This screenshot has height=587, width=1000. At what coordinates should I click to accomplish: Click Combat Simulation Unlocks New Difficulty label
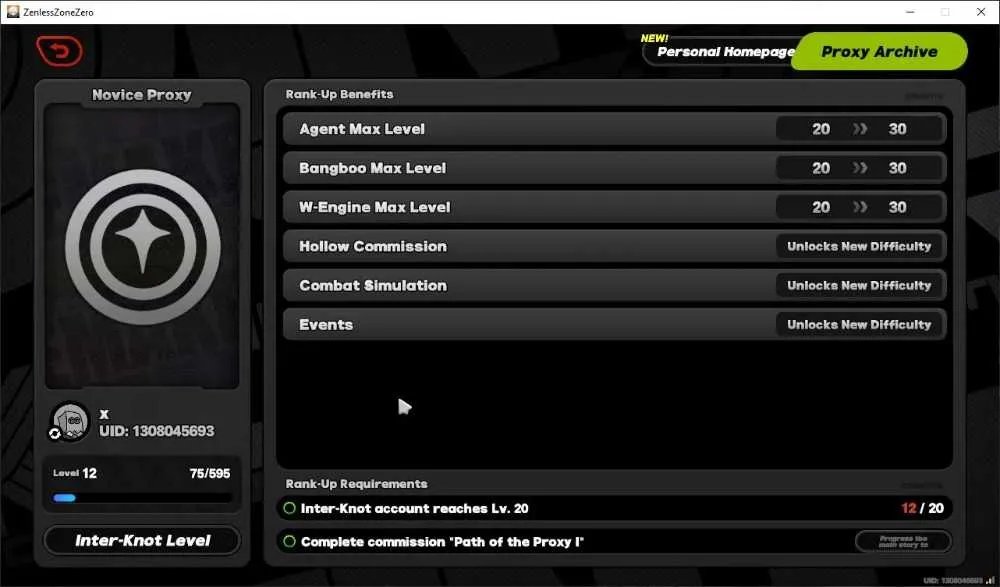[x=859, y=285]
